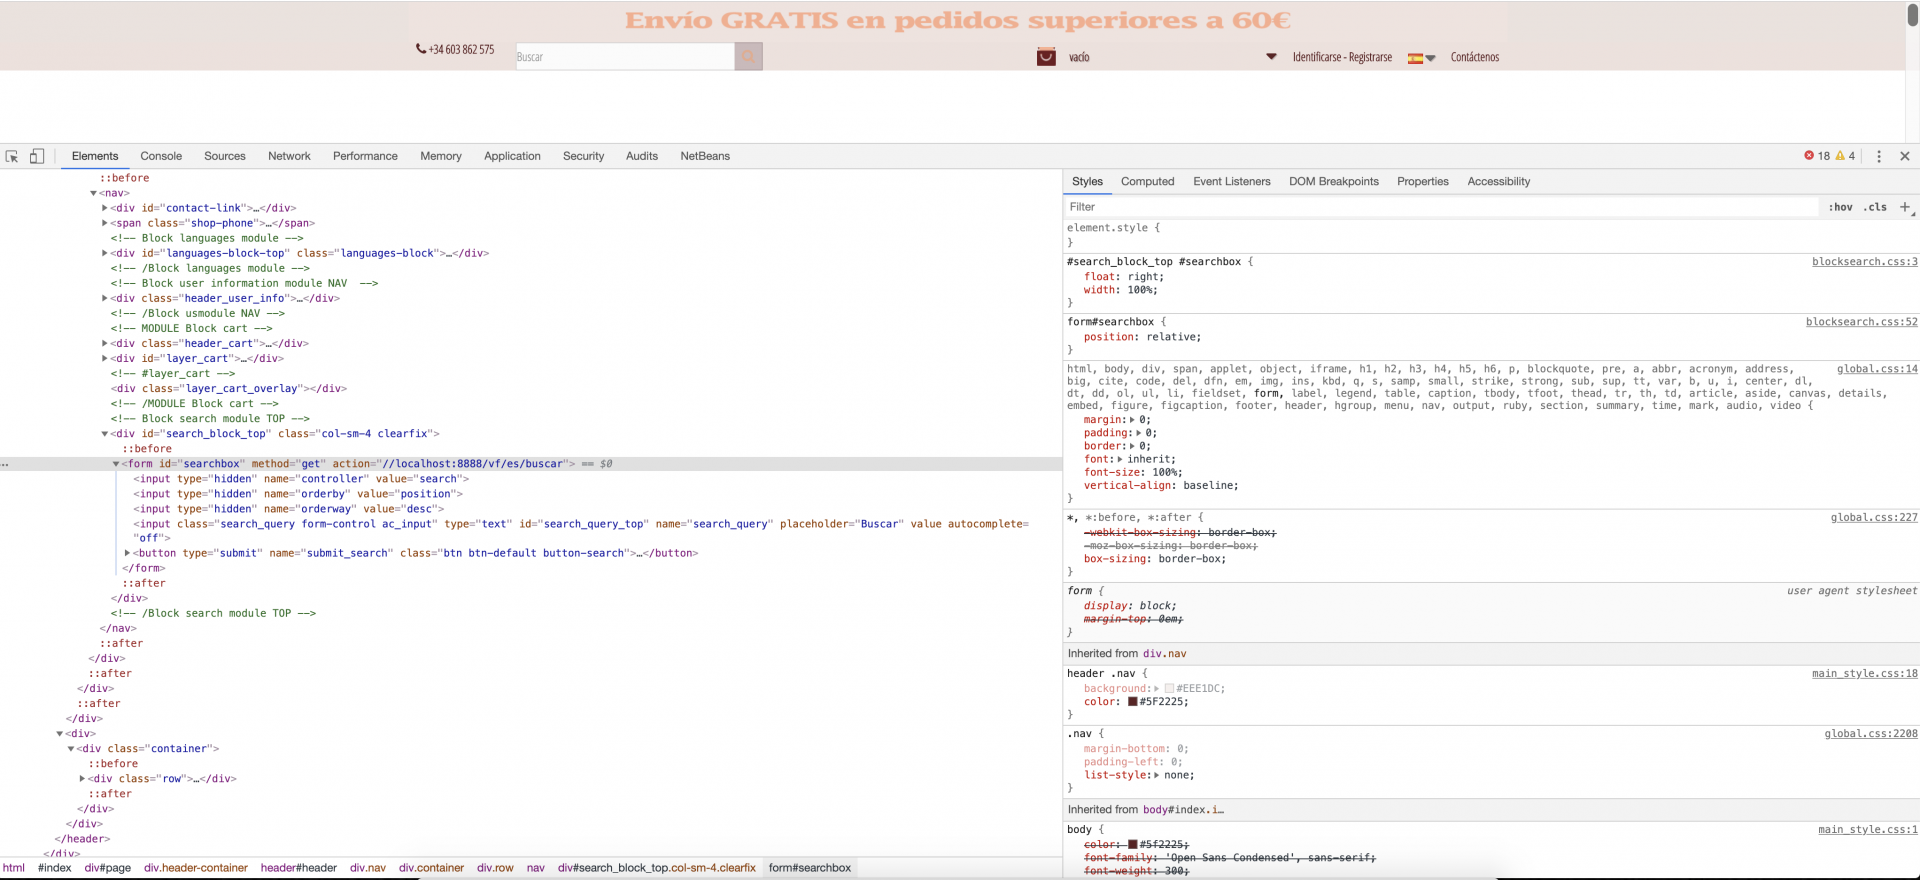The image size is (1920, 880).
Task: Expand the header_user_info div node
Action: [x=105, y=298]
